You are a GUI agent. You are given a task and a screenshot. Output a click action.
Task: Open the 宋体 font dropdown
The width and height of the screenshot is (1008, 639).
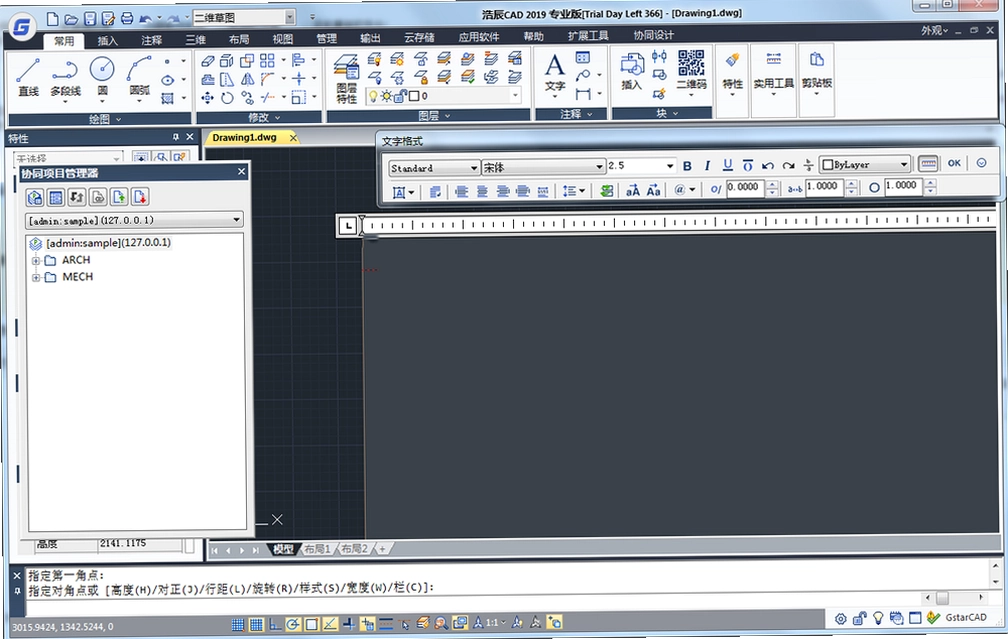coord(543,167)
